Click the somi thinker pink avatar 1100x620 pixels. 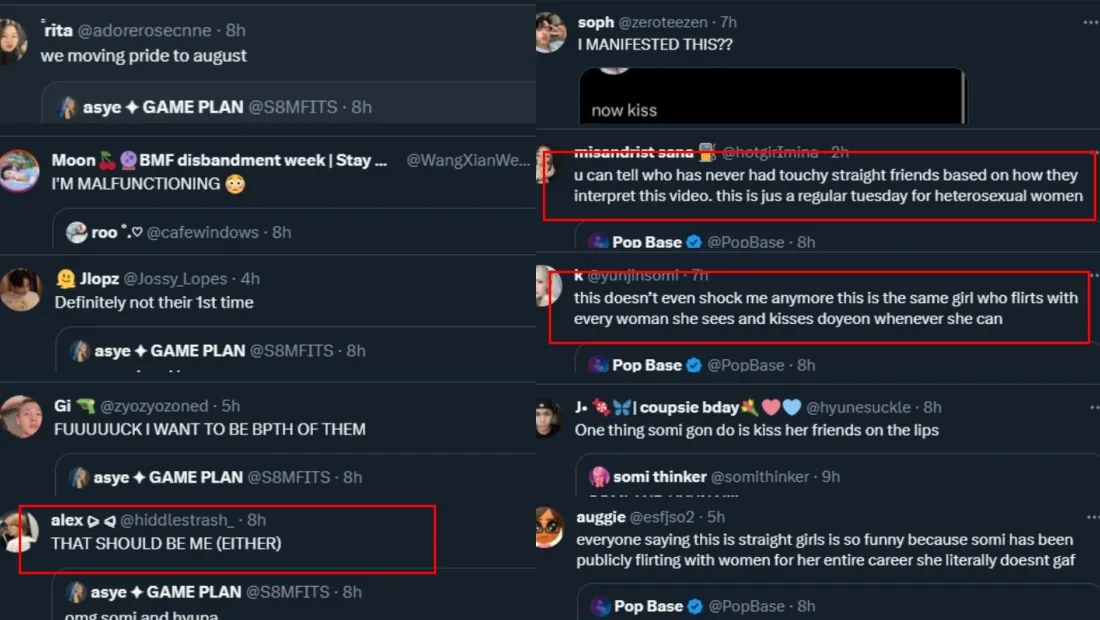click(600, 477)
